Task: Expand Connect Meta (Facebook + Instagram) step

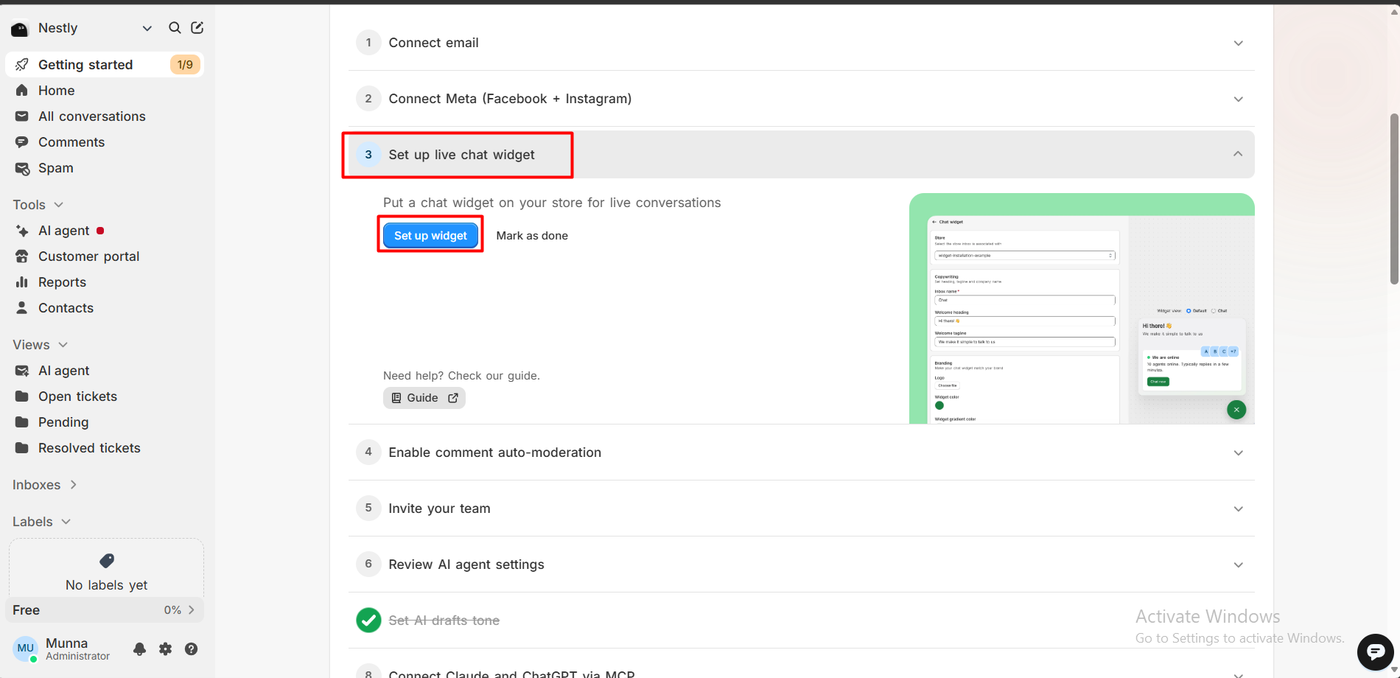Action: [801, 99]
